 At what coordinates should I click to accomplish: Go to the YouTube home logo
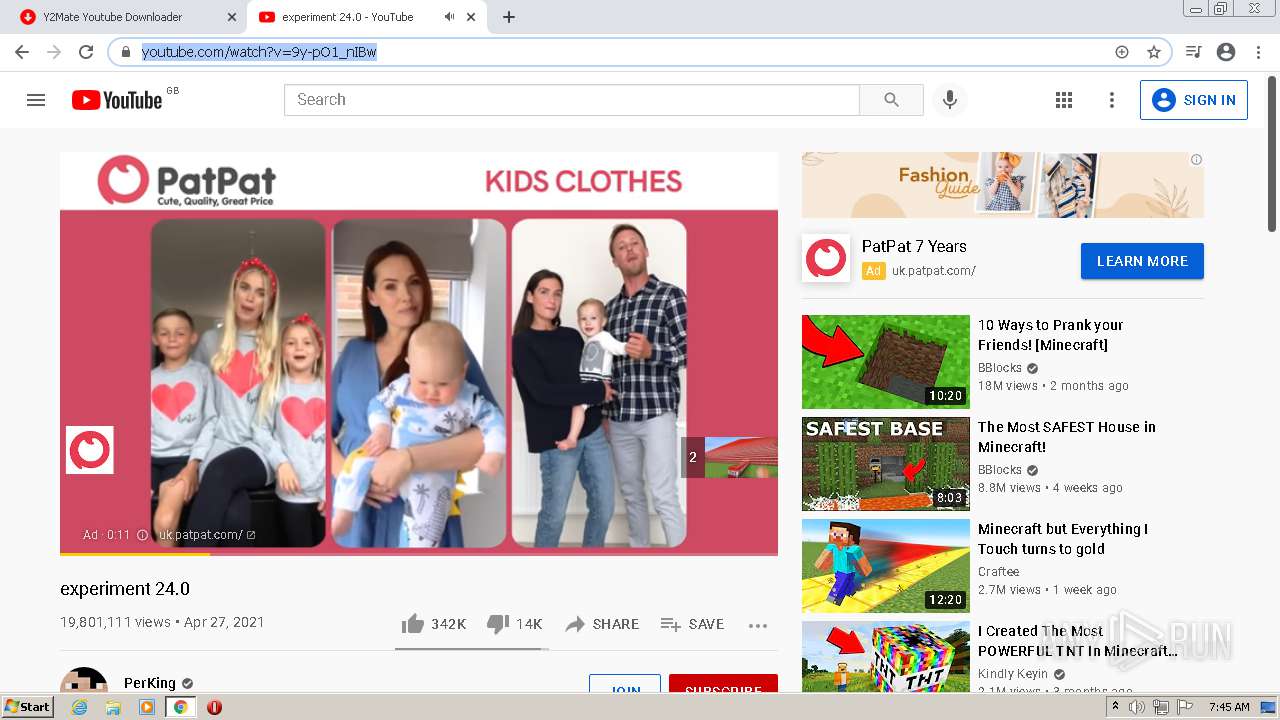pos(117,100)
